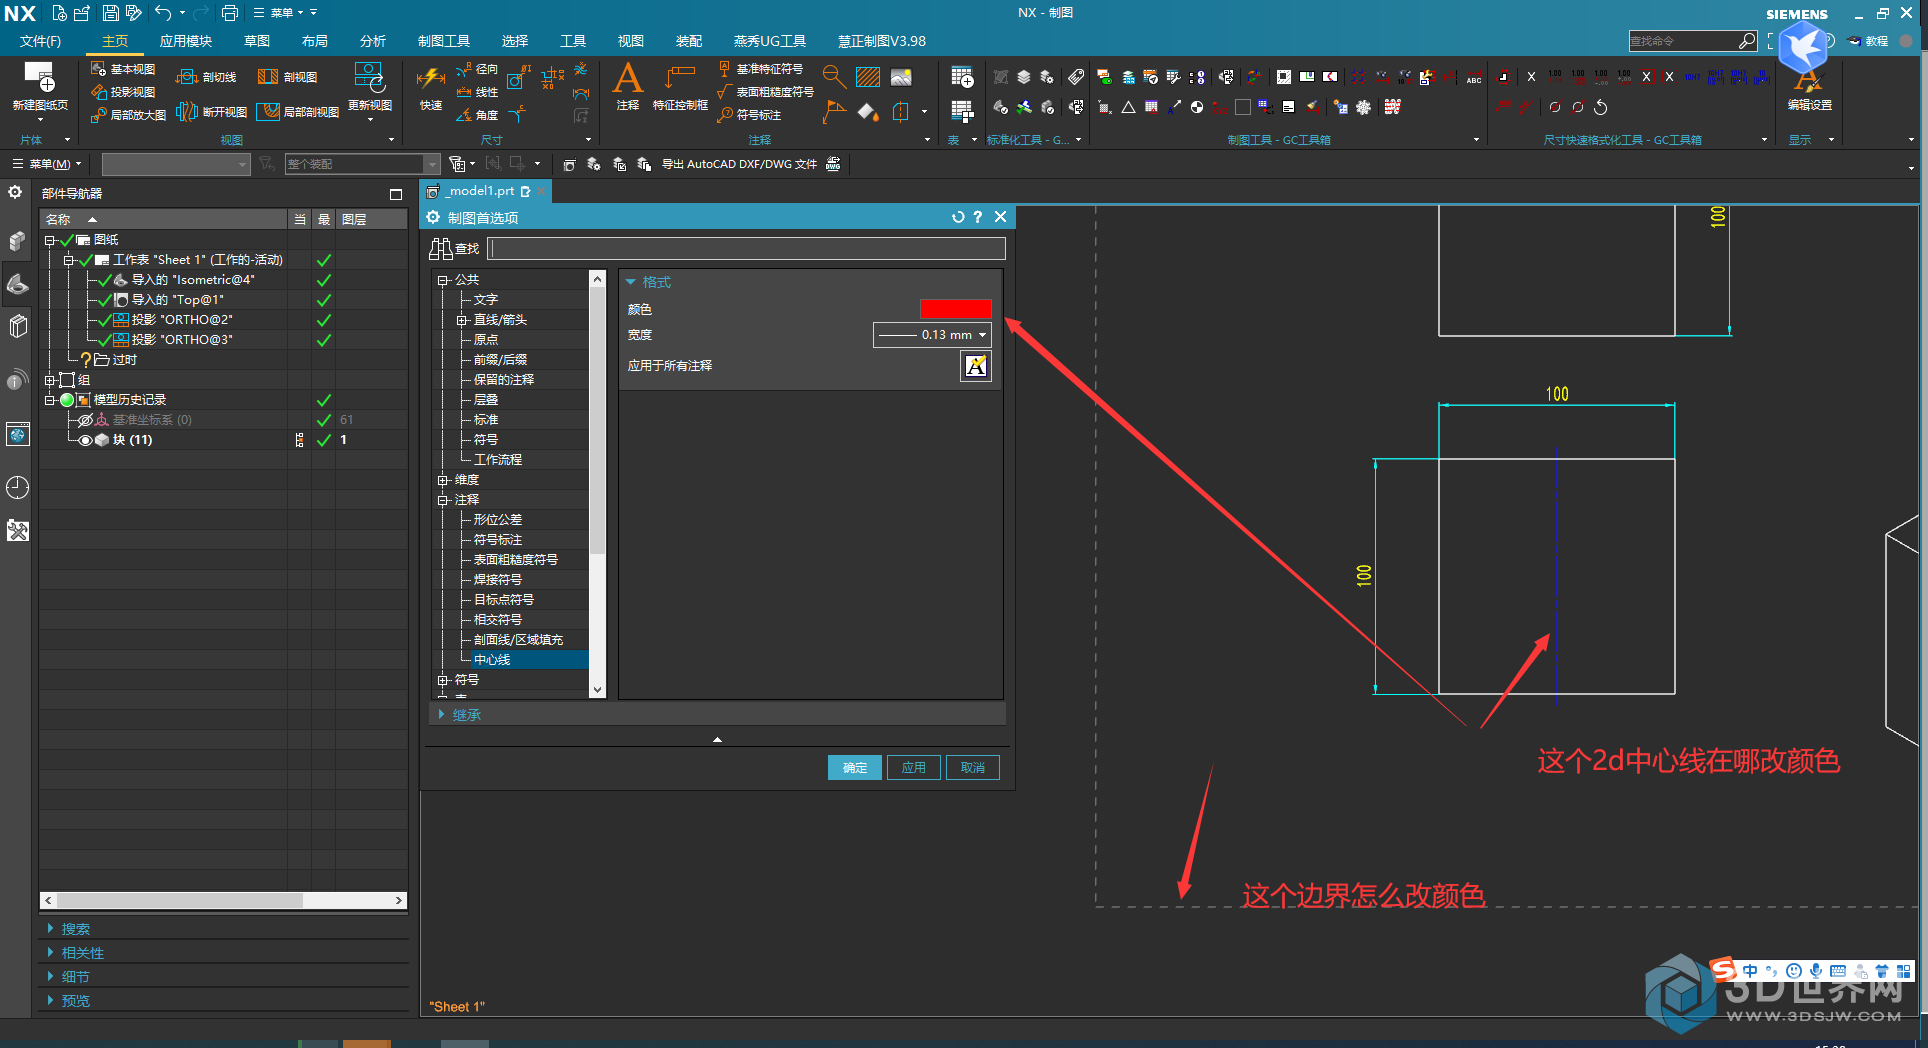The height and width of the screenshot is (1048, 1928).
Task: Toggle the check mark of projected ORTHO@3 view
Action: point(324,340)
